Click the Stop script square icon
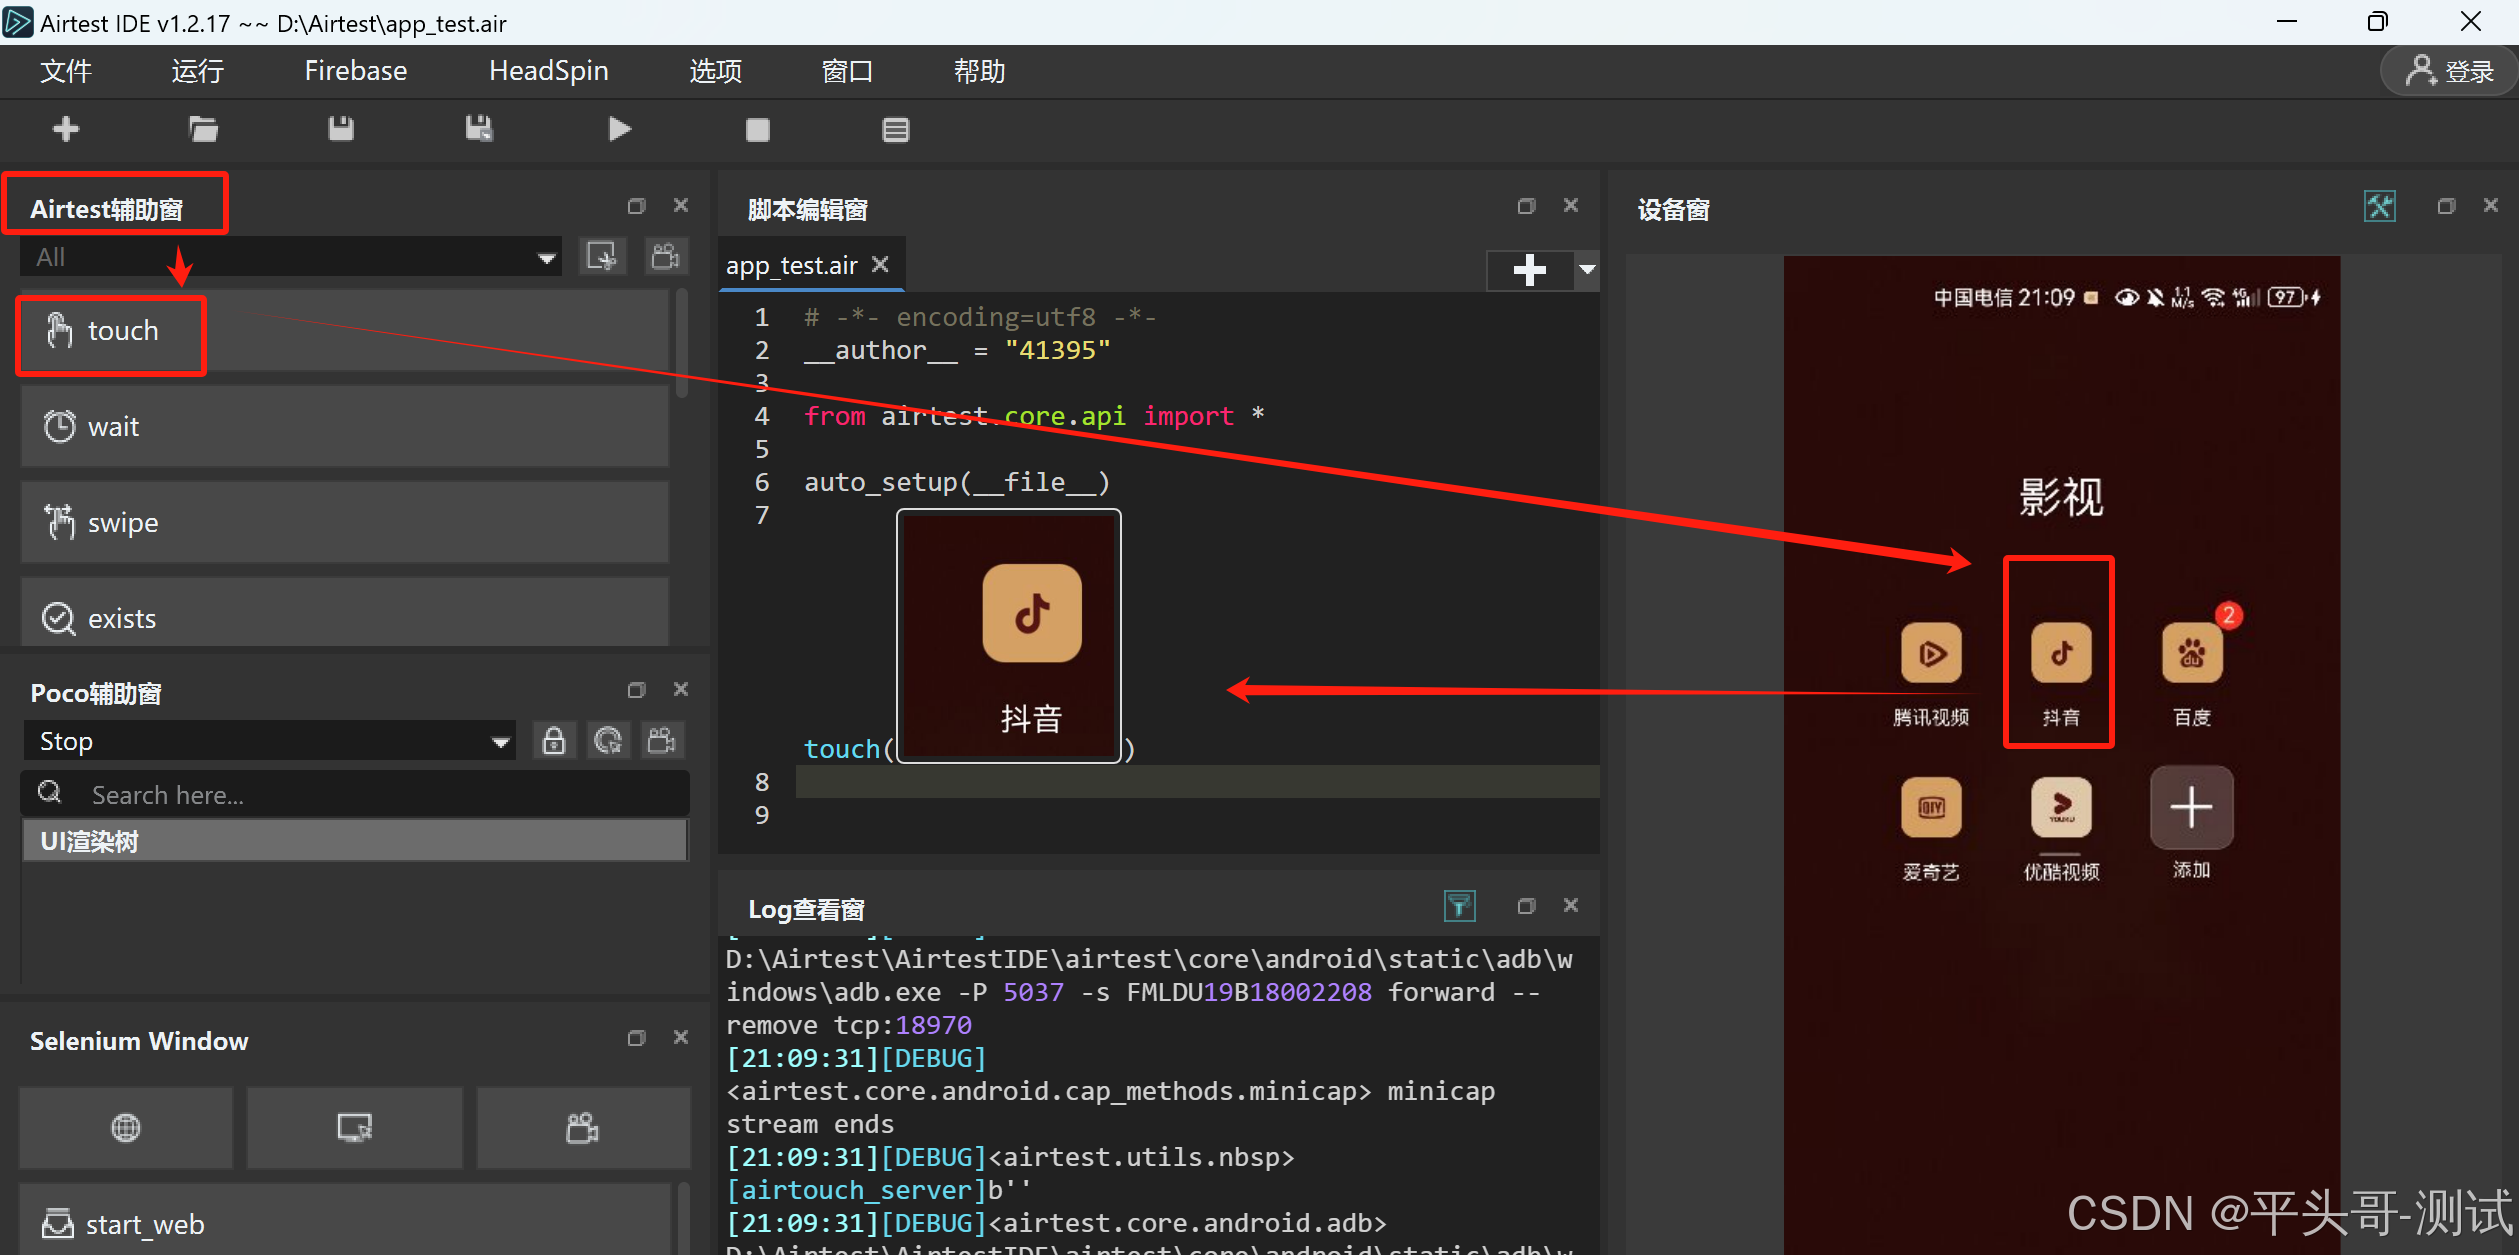 pyautogui.click(x=758, y=130)
